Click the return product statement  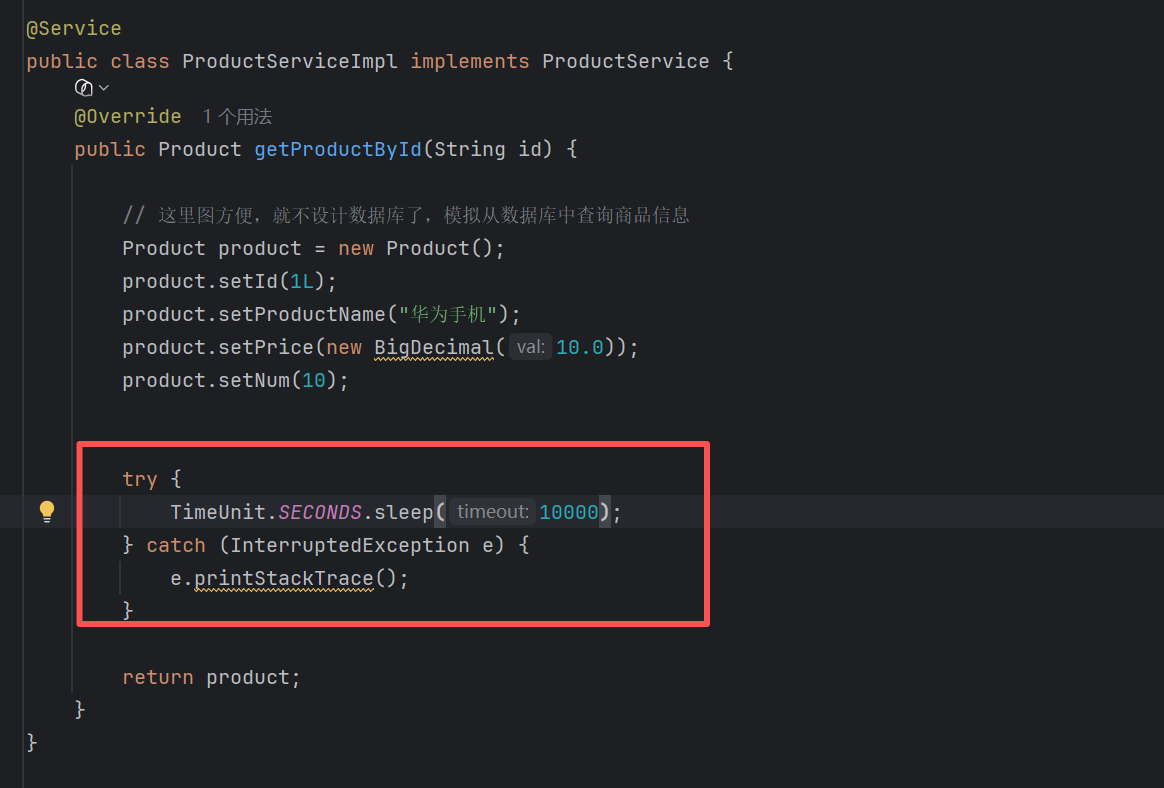[x=212, y=677]
